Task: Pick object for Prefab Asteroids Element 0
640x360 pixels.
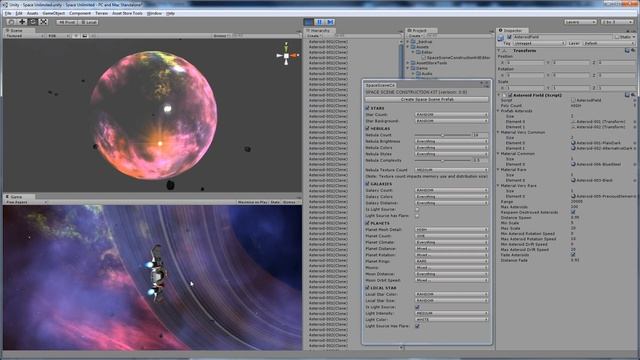Action: (634, 122)
